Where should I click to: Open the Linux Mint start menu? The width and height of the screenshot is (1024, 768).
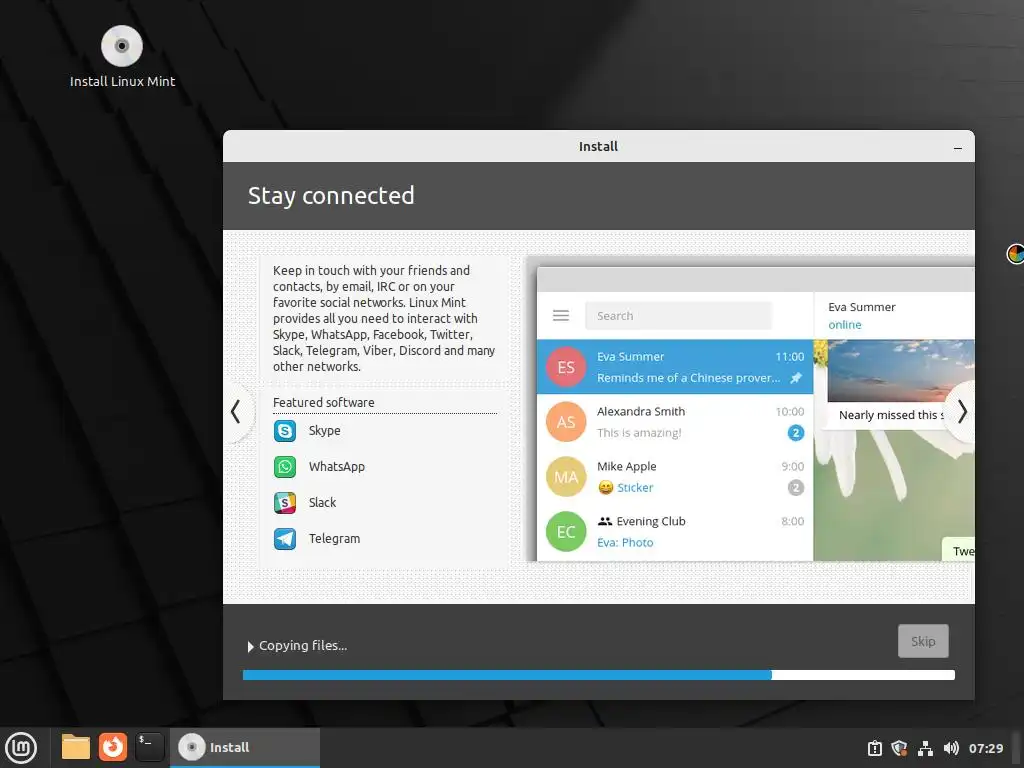(21, 748)
